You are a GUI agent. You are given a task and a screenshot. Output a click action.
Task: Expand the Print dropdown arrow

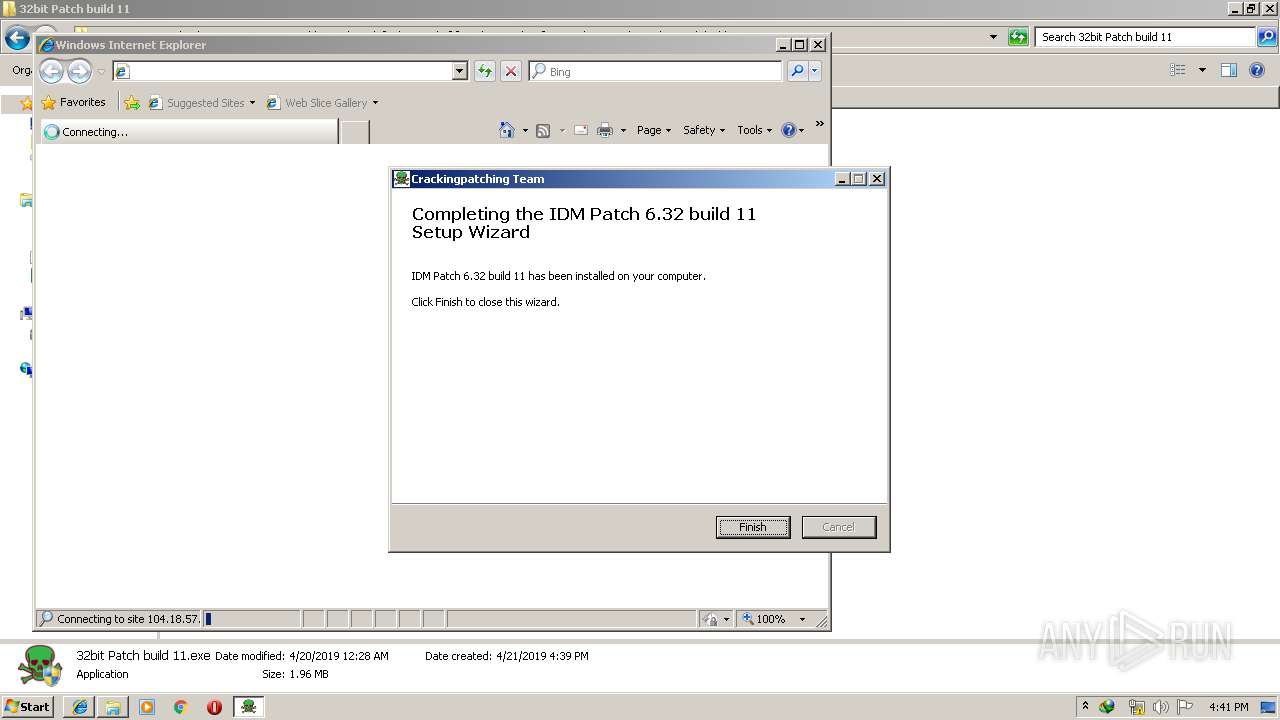(x=623, y=130)
